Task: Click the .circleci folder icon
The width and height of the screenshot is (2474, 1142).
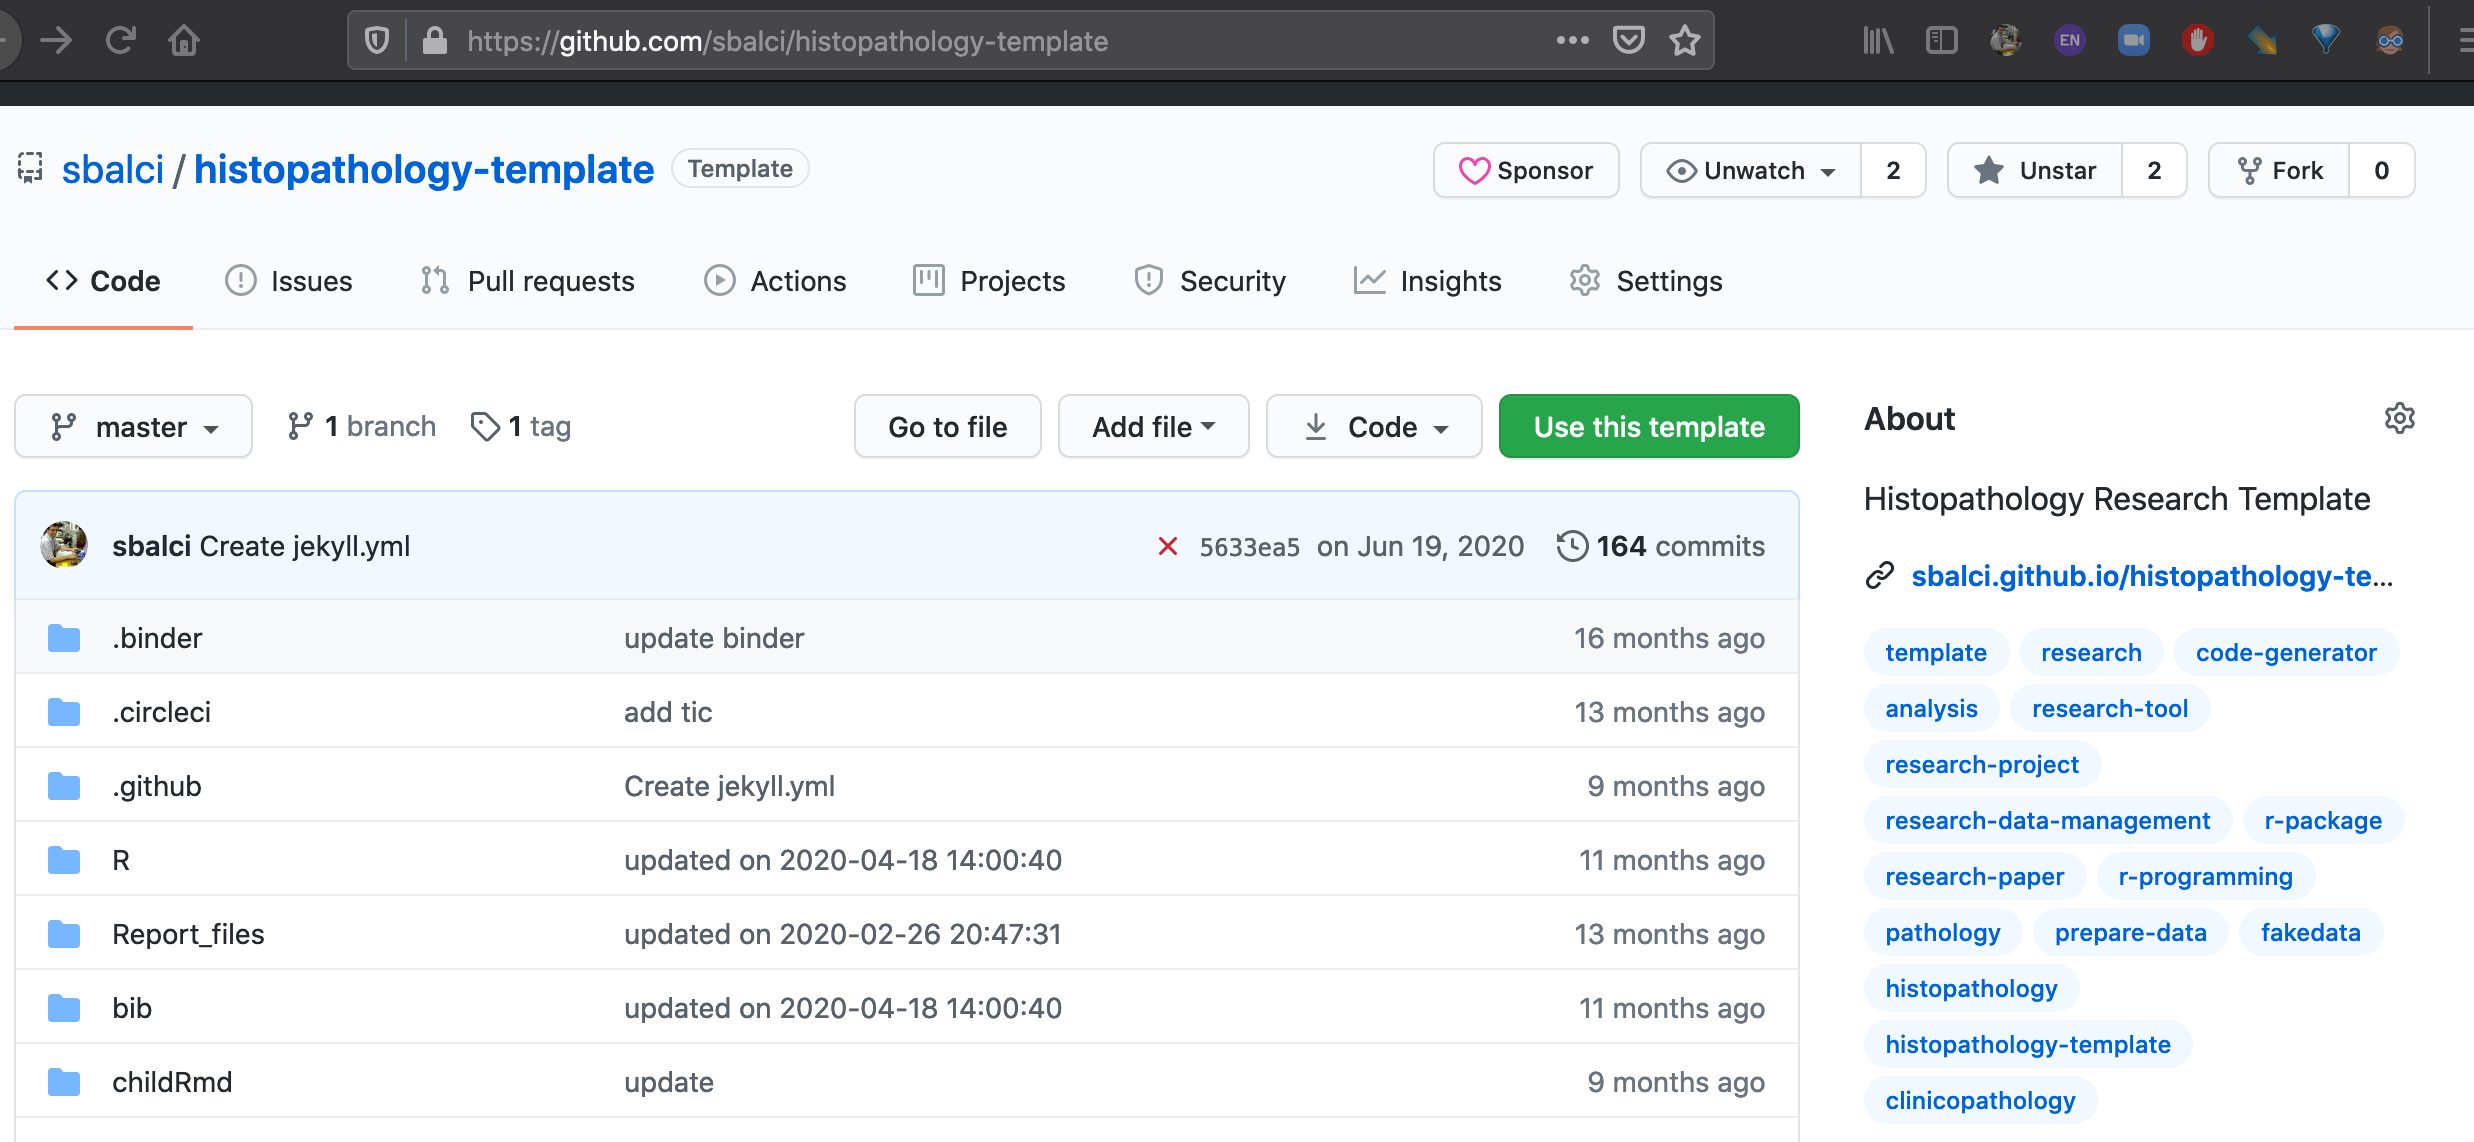Action: click(x=64, y=712)
